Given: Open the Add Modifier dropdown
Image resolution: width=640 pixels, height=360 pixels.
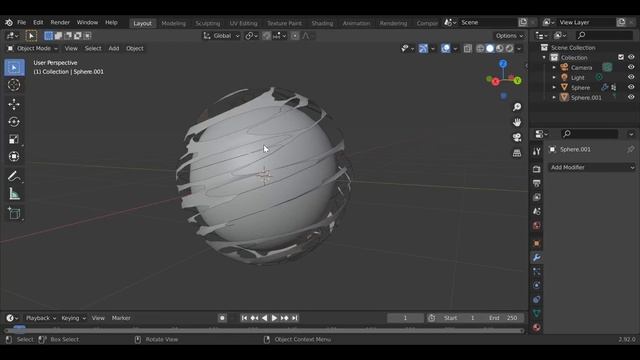Looking at the screenshot, I should (592, 167).
